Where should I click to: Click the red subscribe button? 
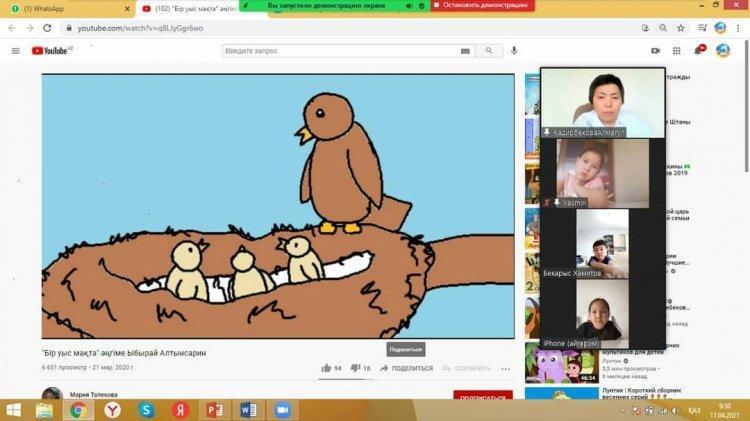pos(483,395)
